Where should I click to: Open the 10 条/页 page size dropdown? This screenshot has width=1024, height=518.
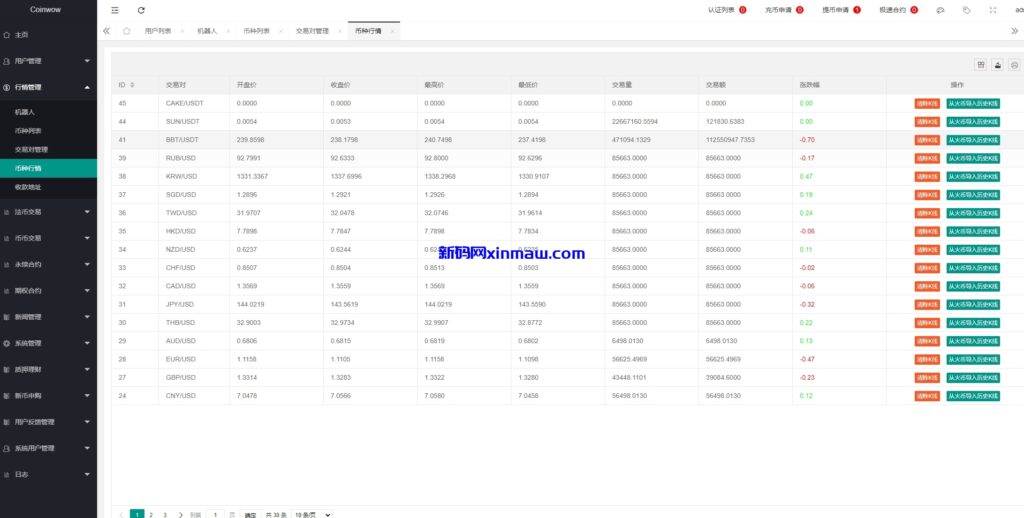(313, 514)
